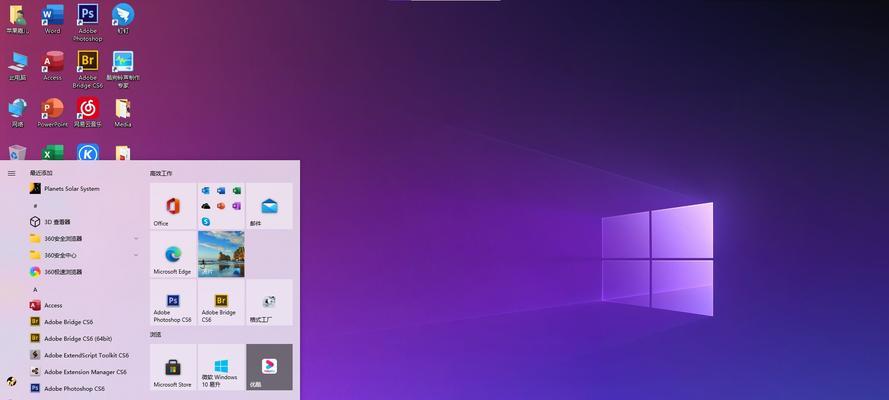Viewport: 889px width, 400px height.
Task: Open the 酷狗铃声制作专家 desktop shortcut
Action: [x=123, y=70]
